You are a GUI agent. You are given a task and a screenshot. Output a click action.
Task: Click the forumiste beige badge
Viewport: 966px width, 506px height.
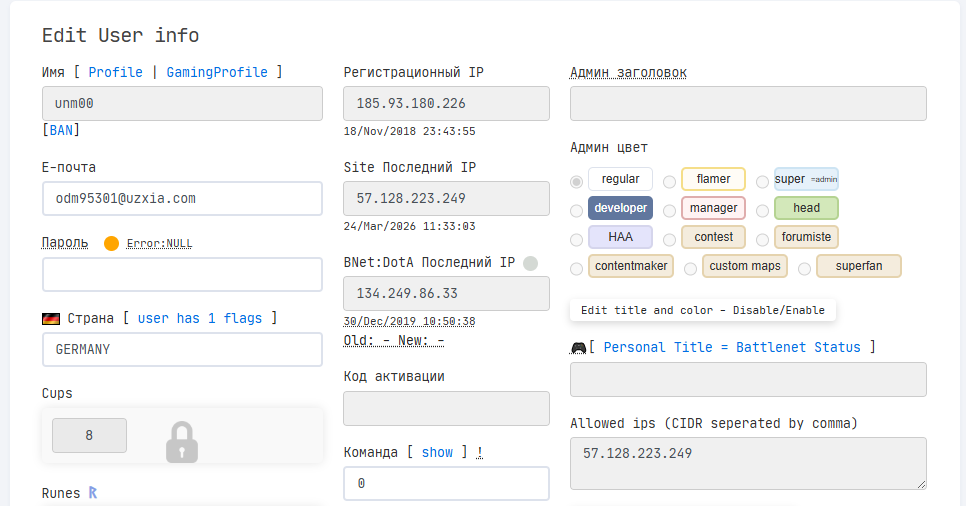(806, 237)
